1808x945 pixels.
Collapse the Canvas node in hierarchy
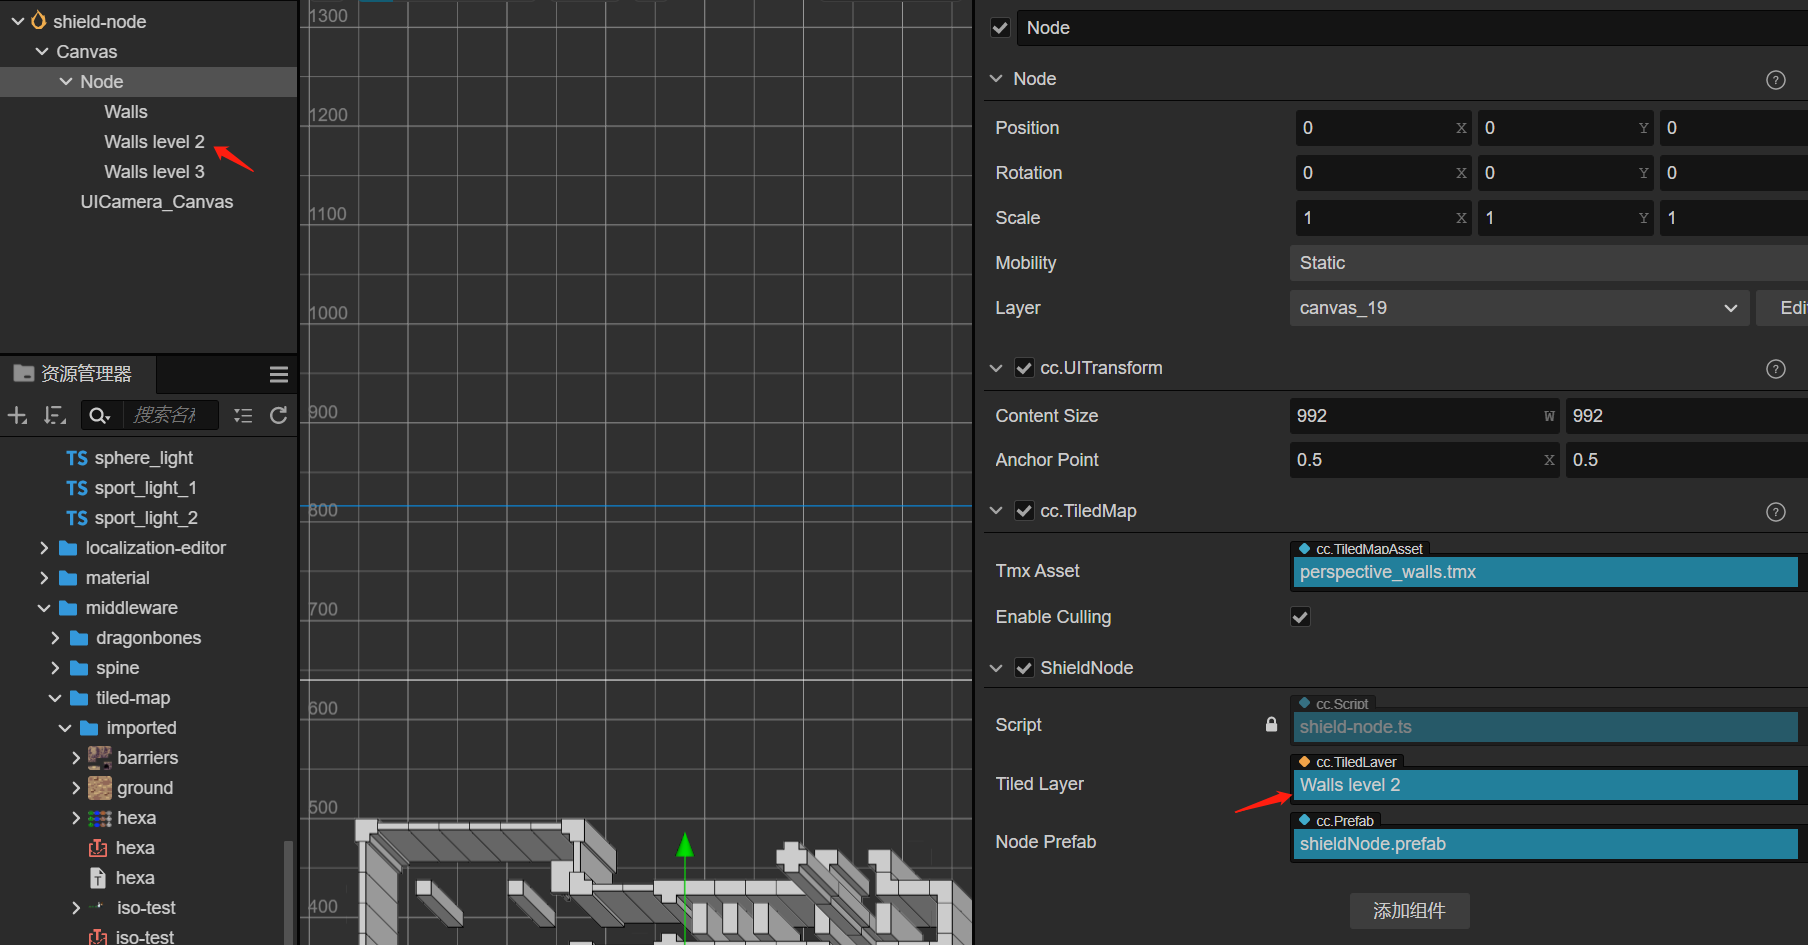(42, 51)
